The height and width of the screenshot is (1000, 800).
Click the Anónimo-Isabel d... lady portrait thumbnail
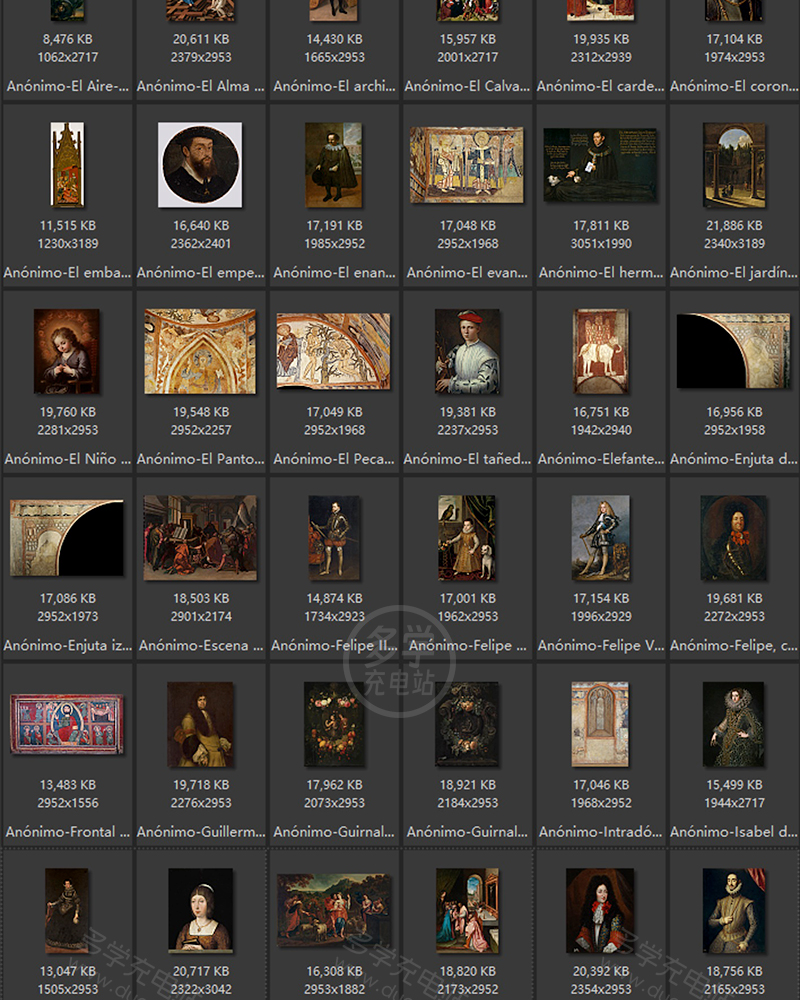(734, 724)
